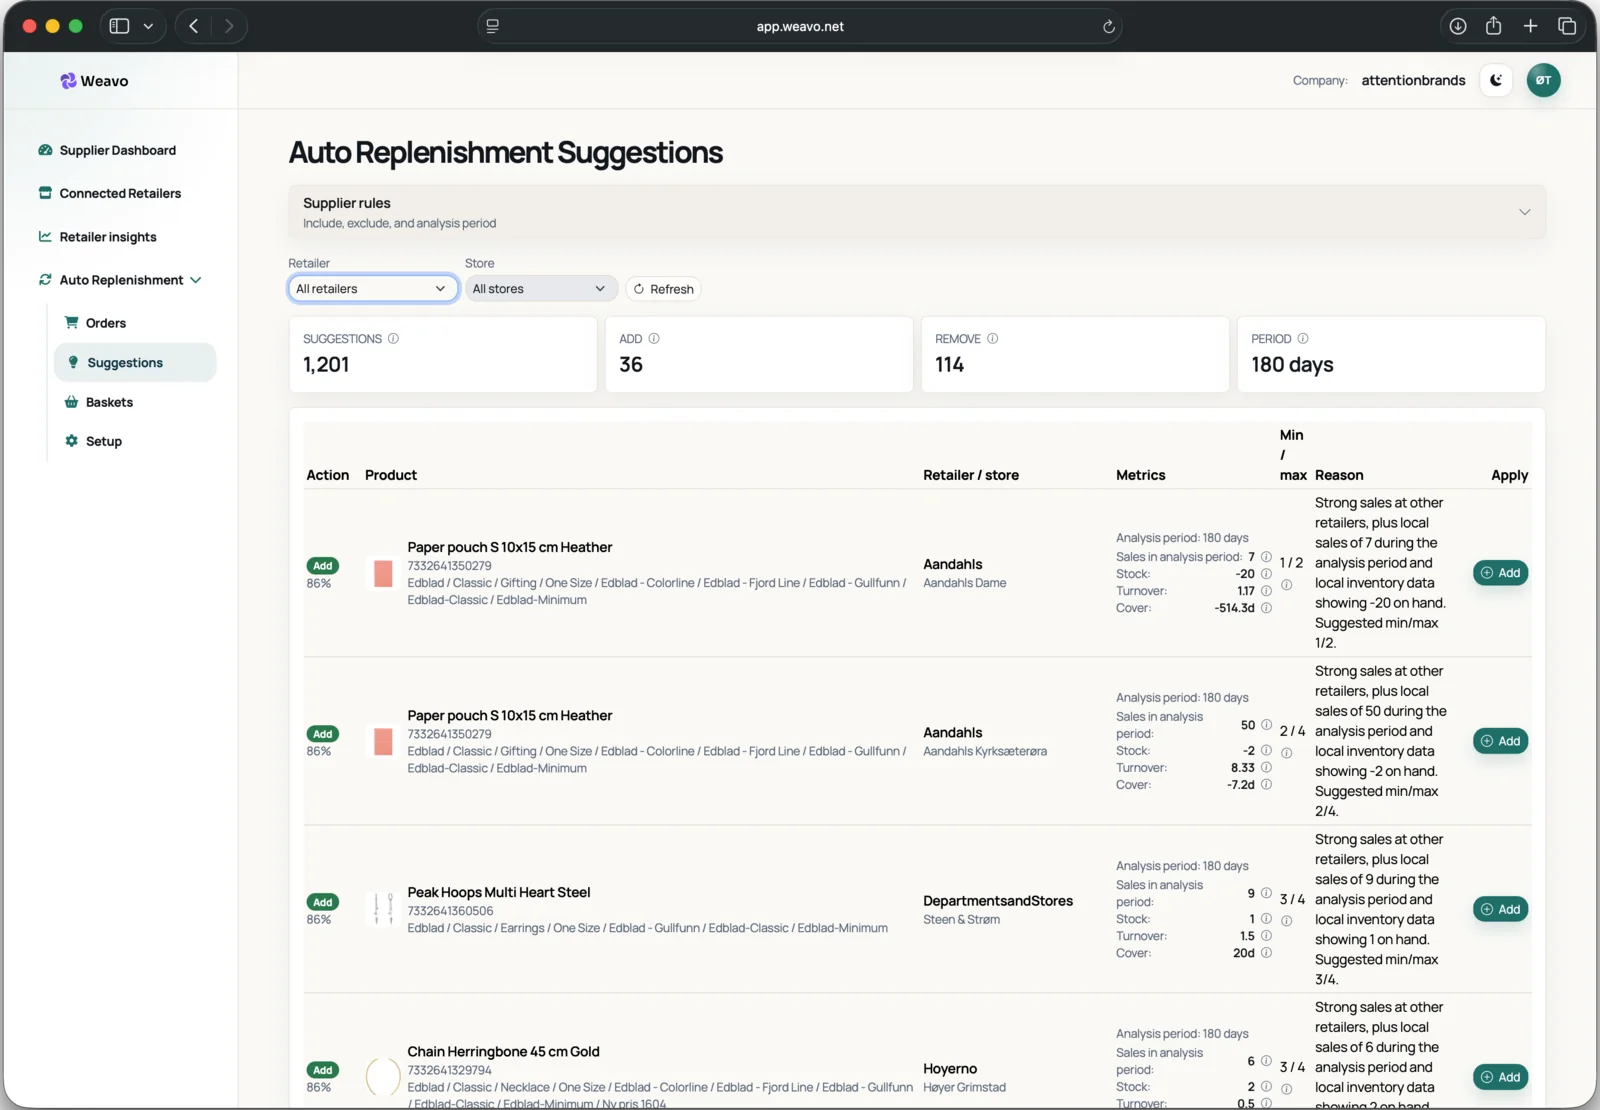Show info for sales value 7
The height and width of the screenshot is (1110, 1600).
pyautogui.click(x=1266, y=557)
